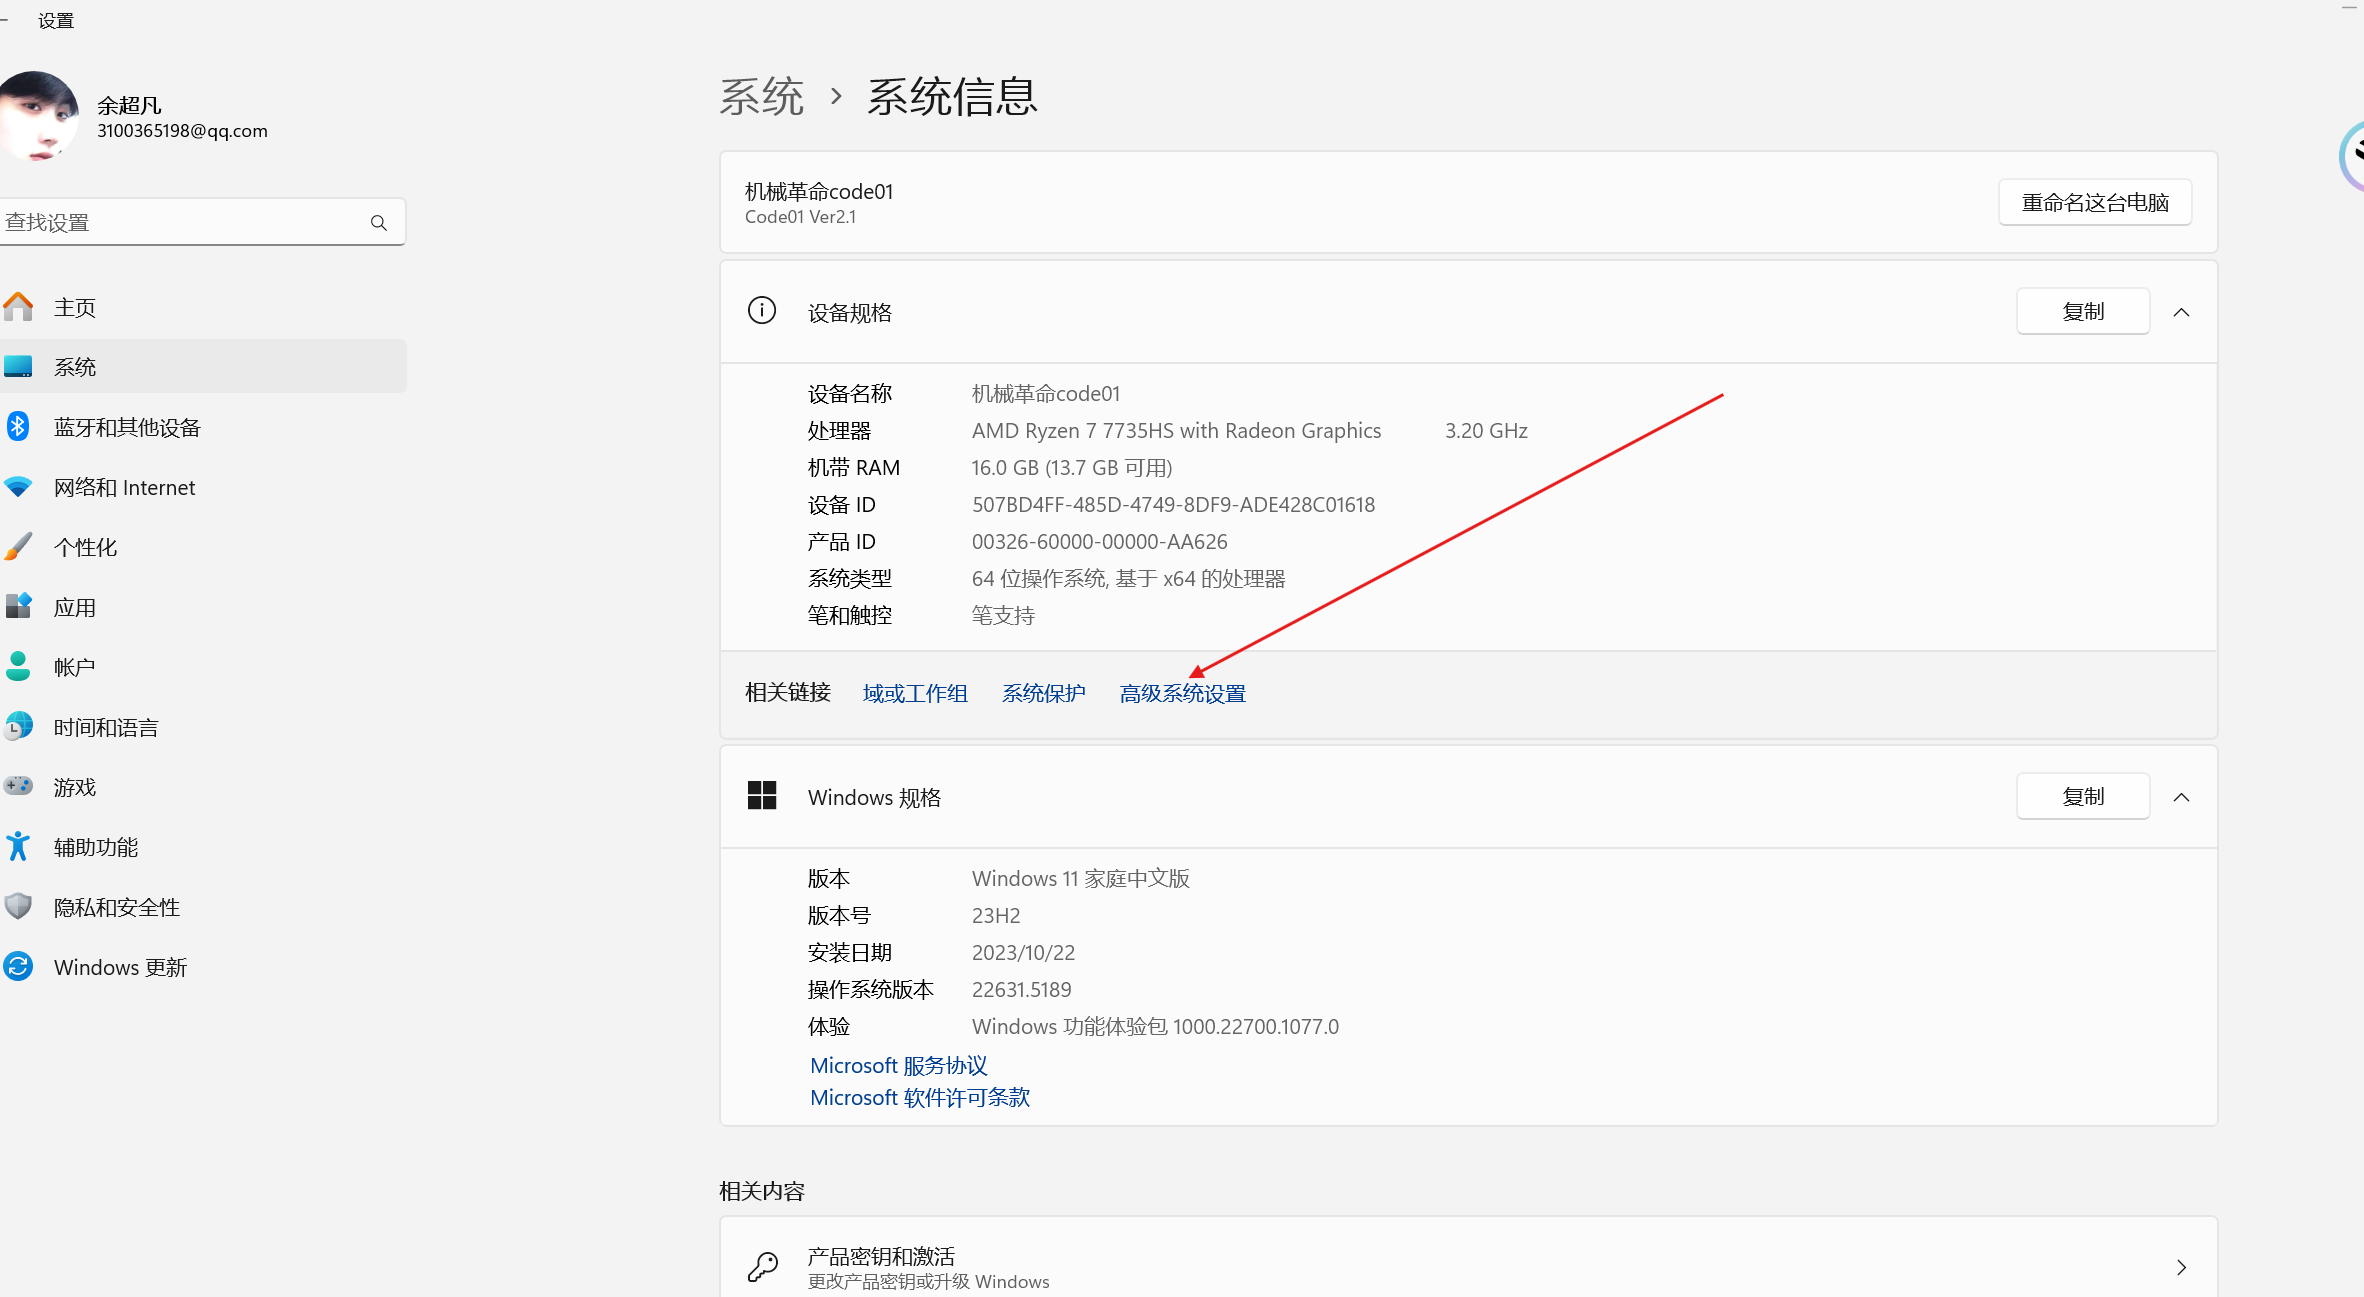Open 高级系统设置 link
This screenshot has width=2364, height=1297.
[x=1182, y=692]
